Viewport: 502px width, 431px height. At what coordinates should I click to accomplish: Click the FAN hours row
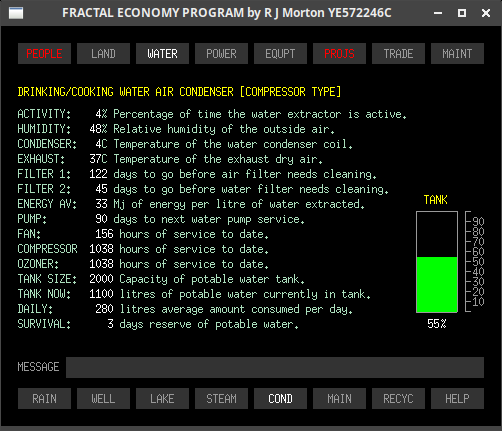coord(143,234)
